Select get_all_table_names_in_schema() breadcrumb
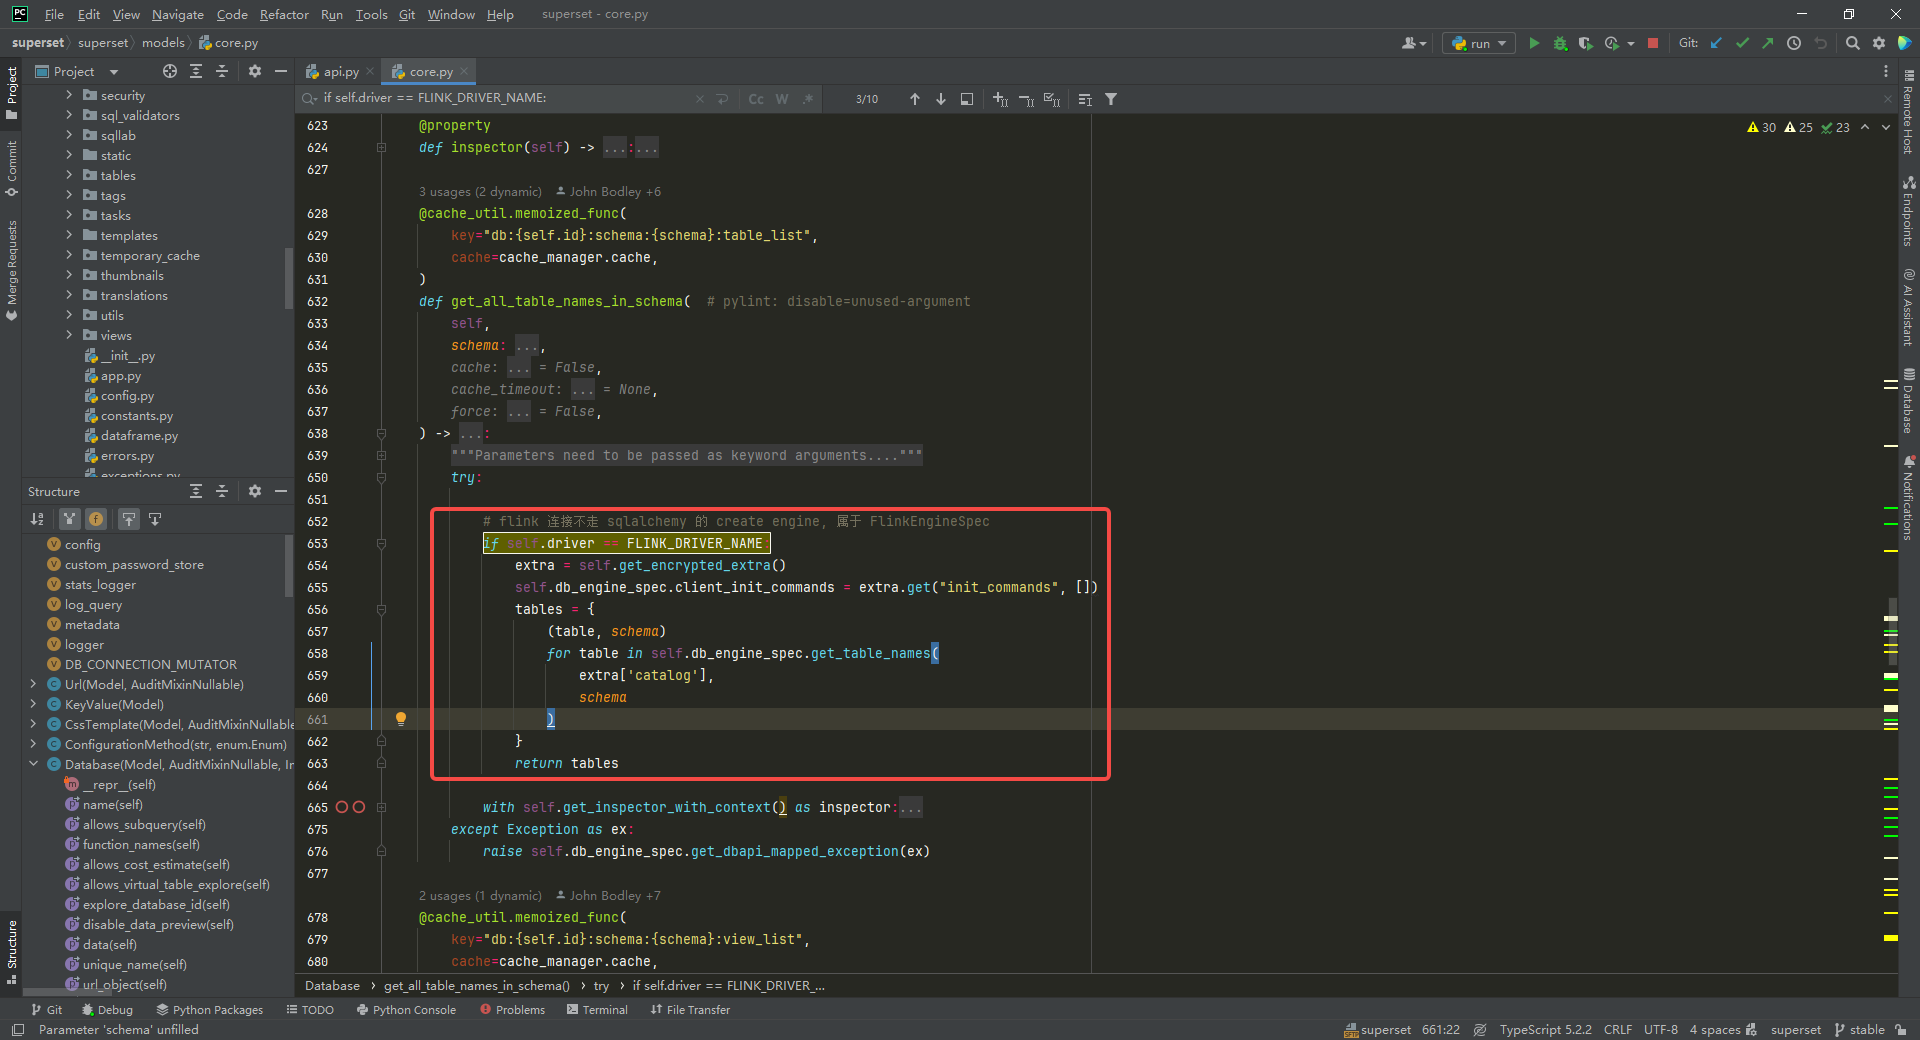The width and height of the screenshot is (1920, 1040). [476, 985]
